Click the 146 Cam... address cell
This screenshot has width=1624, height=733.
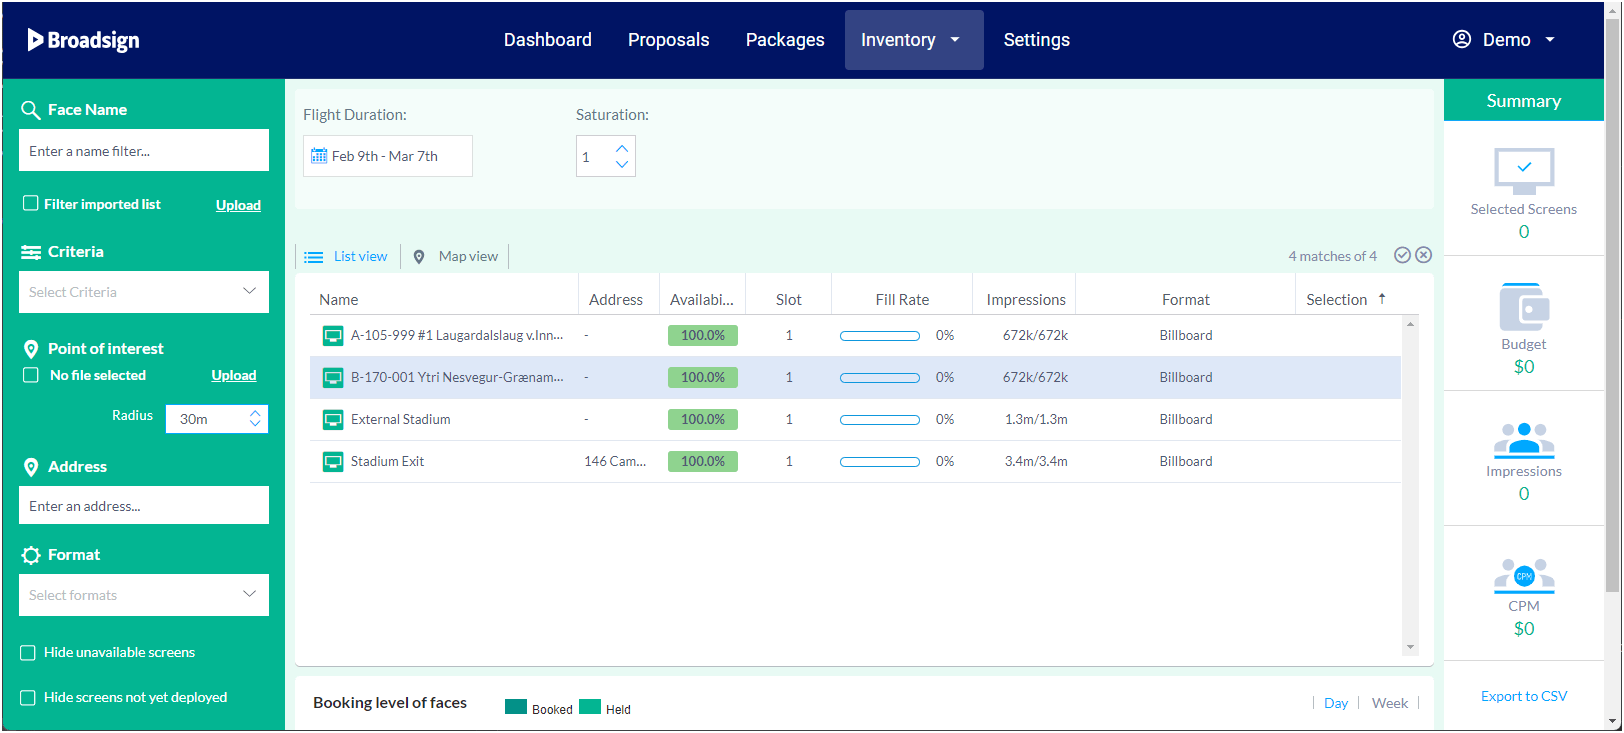click(x=615, y=462)
